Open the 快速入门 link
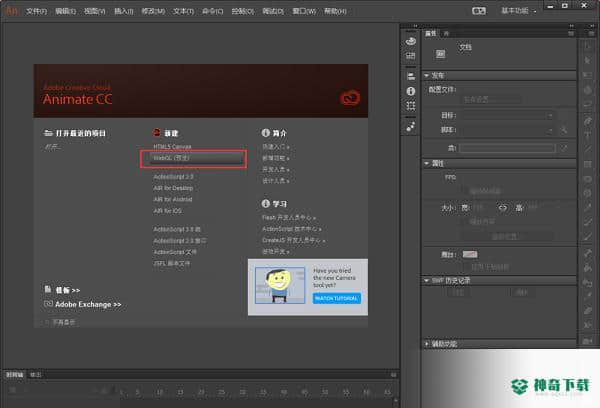Screen dimensions: 600x408 point(276,147)
